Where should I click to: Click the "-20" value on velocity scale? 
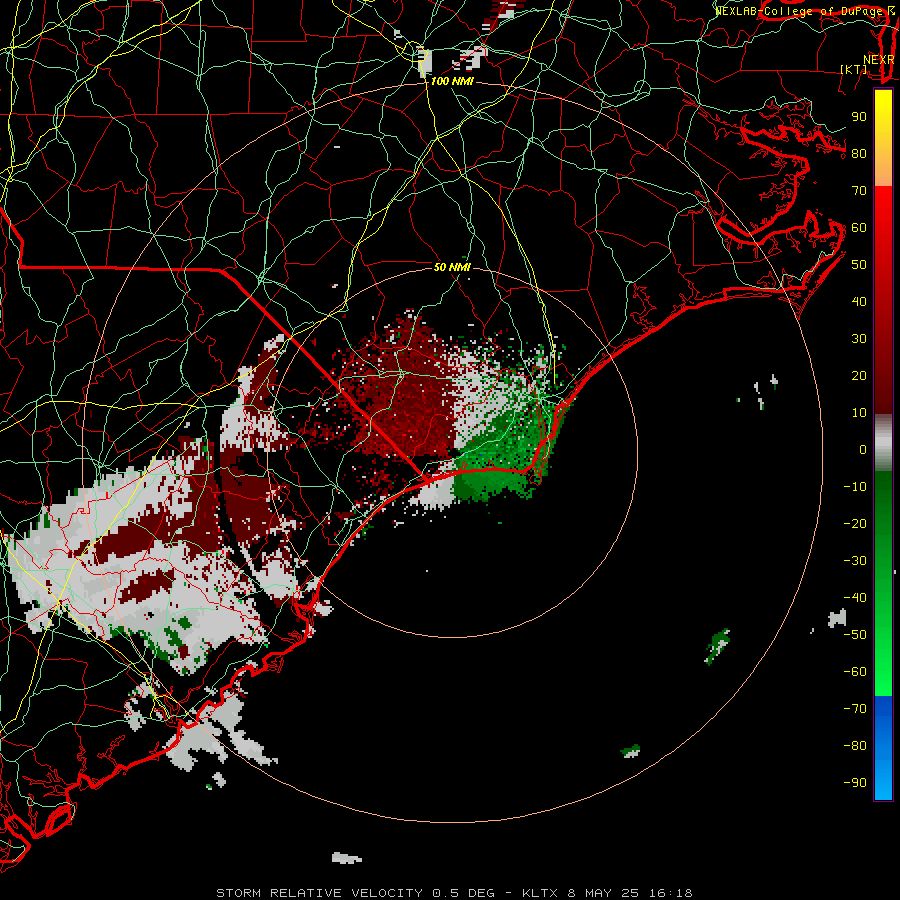coord(855,524)
